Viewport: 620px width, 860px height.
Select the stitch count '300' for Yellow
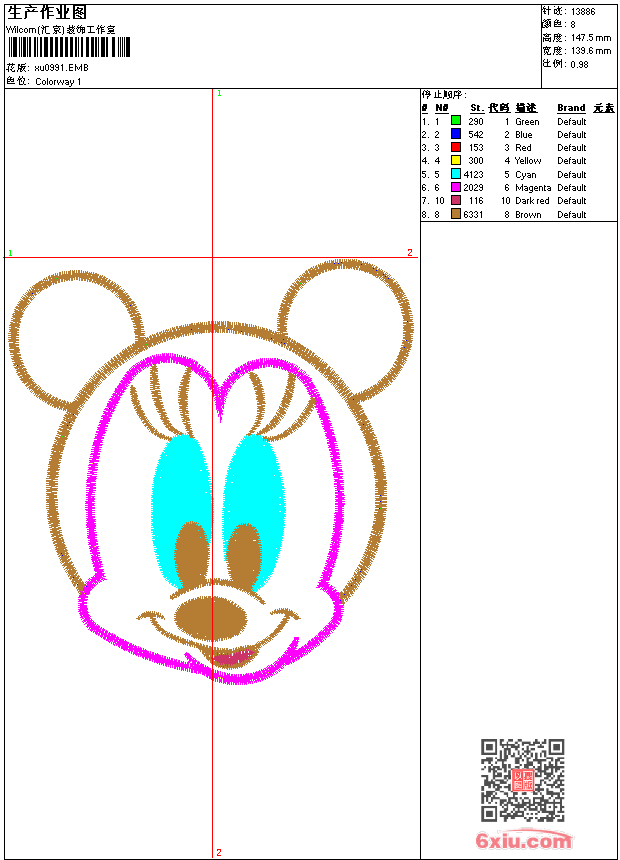(476, 161)
